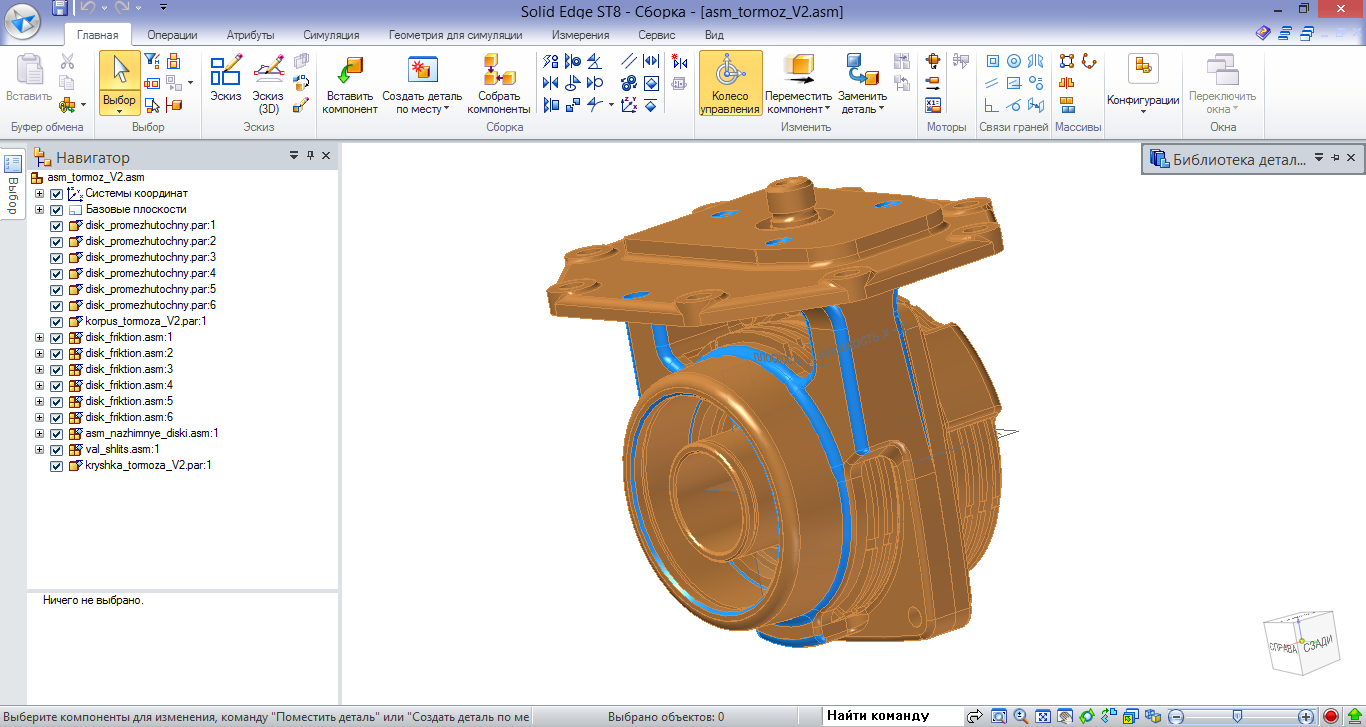Uncheck disk_promezhutochny.par:4 checkbox
The height and width of the screenshot is (727, 1366).
pos(57,274)
